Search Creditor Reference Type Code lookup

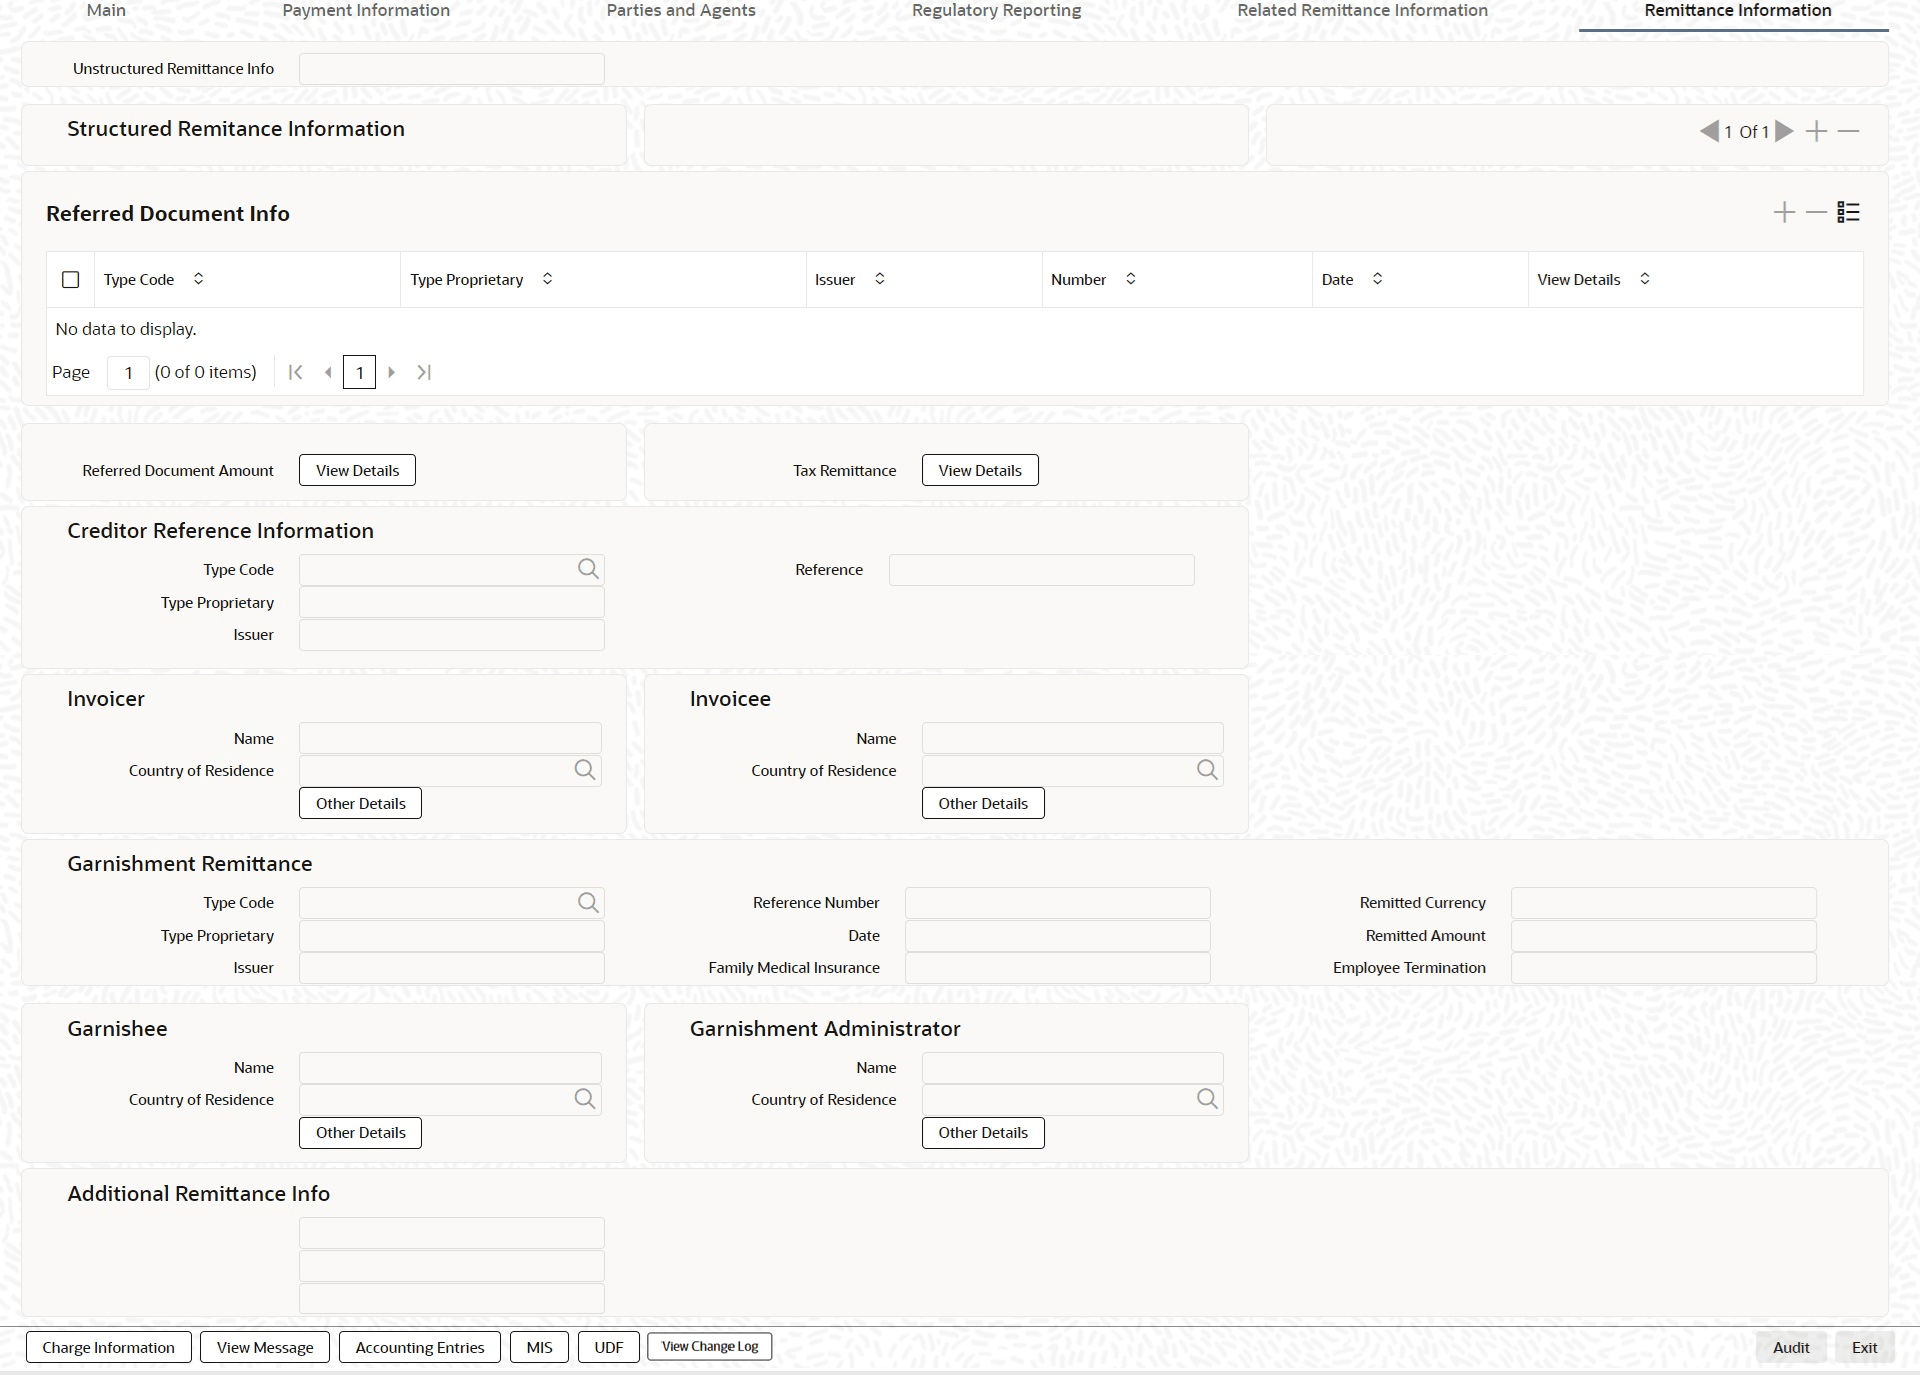point(588,569)
